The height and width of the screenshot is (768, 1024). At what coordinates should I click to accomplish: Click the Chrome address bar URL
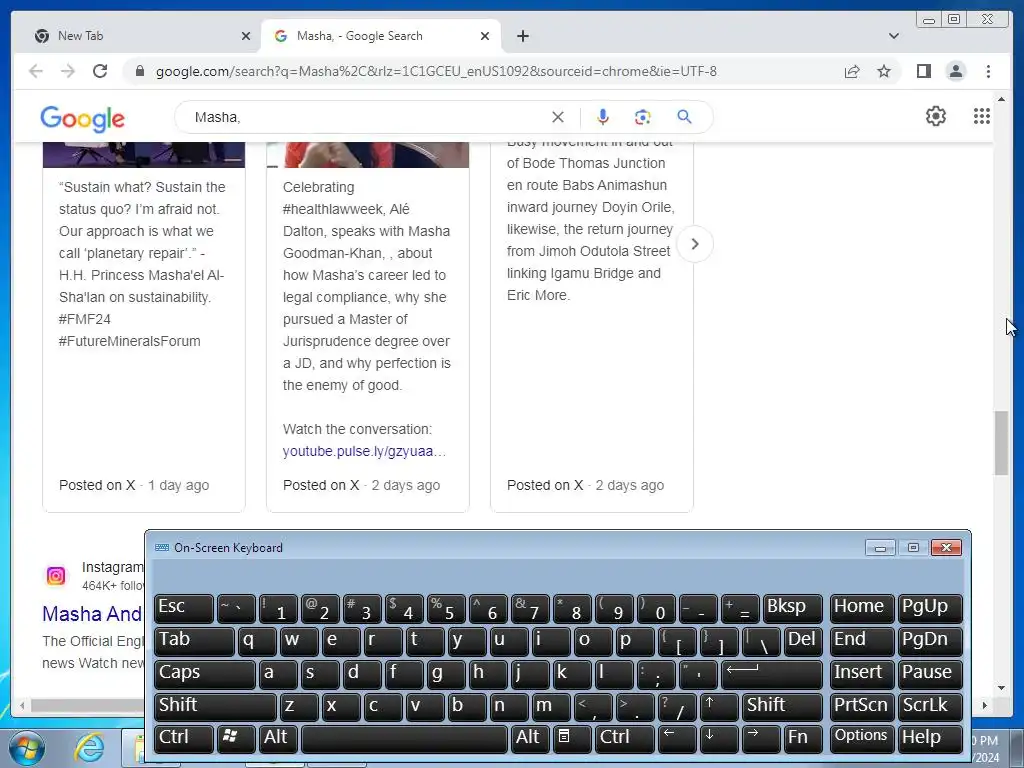click(436, 71)
